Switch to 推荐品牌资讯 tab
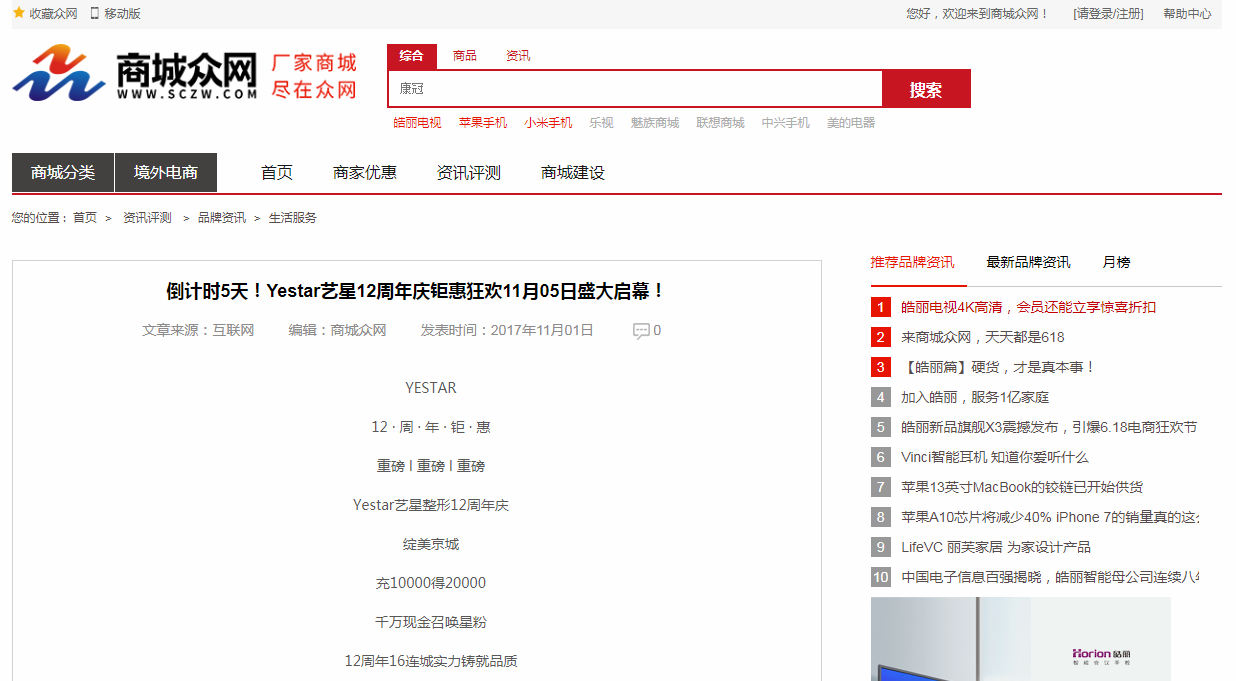This screenshot has width=1236, height=681. coord(912,262)
